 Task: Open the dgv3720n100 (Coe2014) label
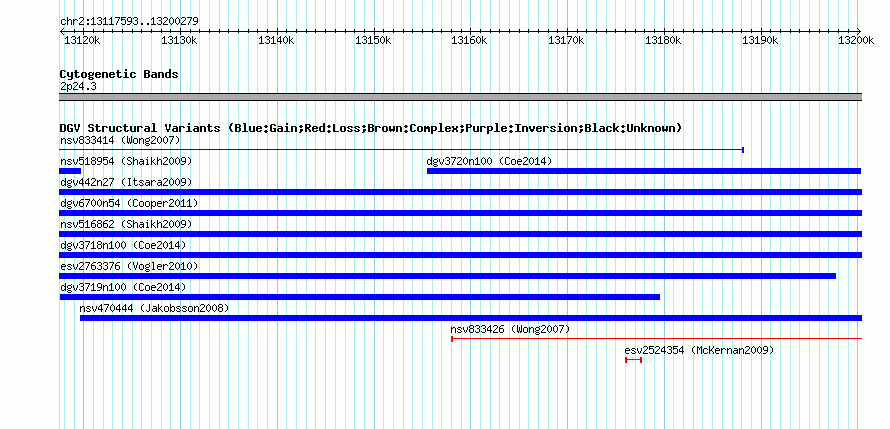[489, 161]
